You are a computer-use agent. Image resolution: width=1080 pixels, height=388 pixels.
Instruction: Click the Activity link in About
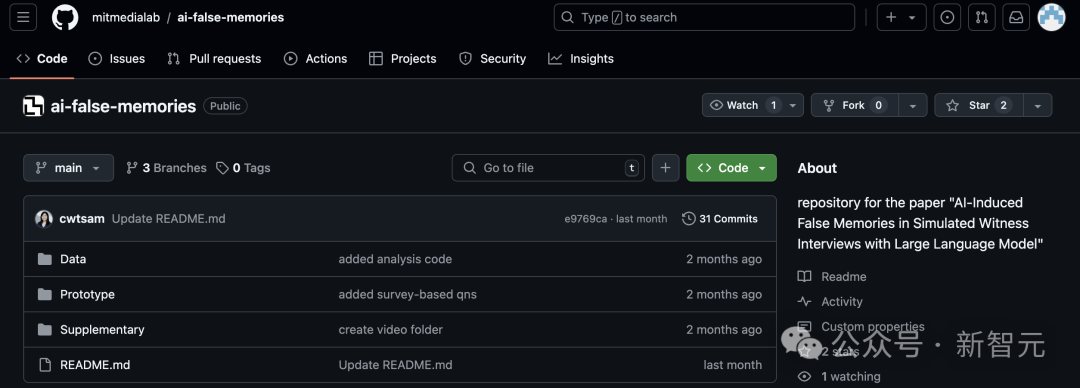[x=830, y=301]
